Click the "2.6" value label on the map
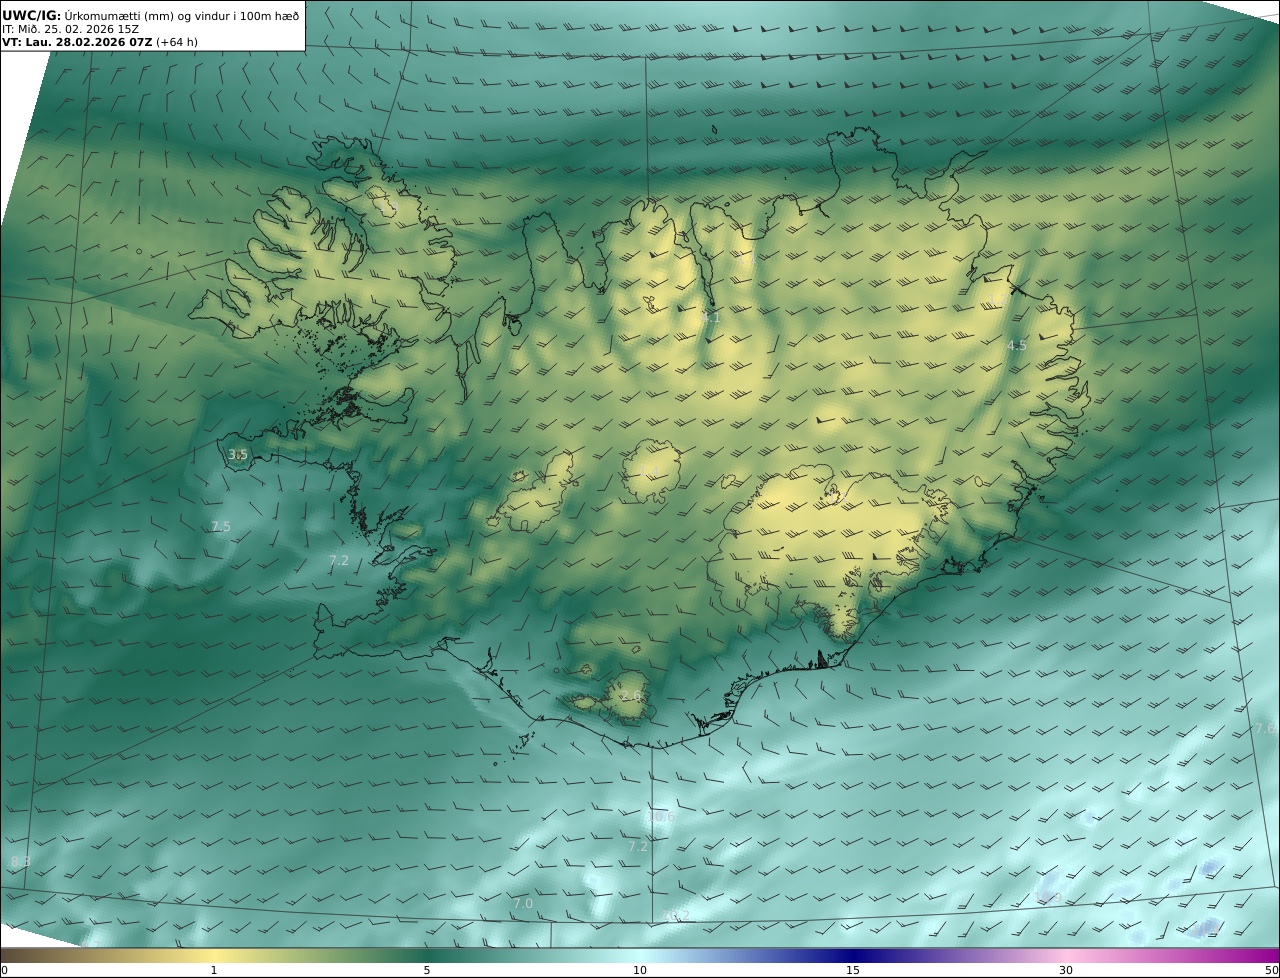Image resolution: width=1280 pixels, height=978 pixels. pyautogui.click(x=631, y=695)
